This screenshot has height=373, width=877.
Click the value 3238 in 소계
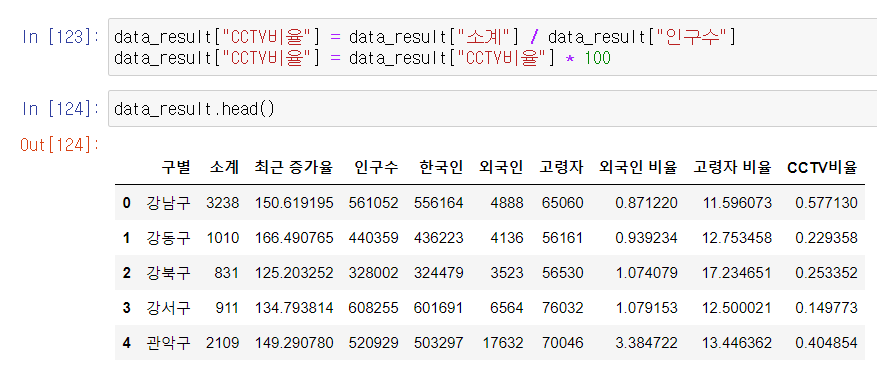(223, 203)
